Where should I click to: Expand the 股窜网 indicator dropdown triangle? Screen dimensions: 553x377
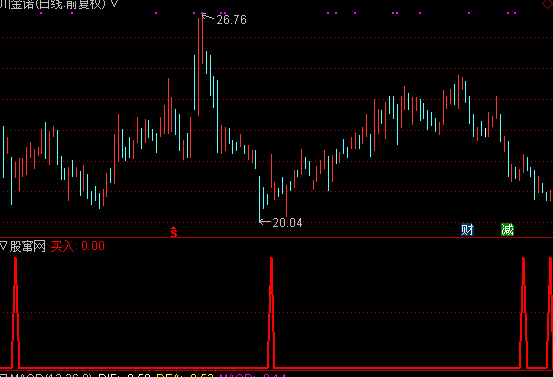click(x=3, y=246)
